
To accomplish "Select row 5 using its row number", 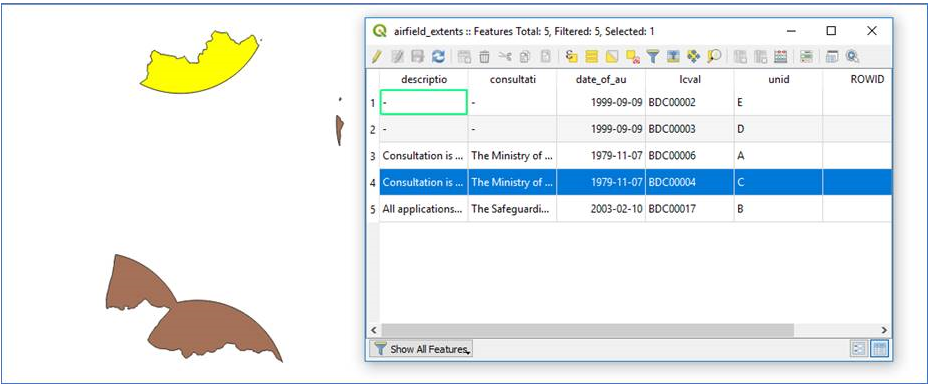I will pyautogui.click(x=372, y=209).
